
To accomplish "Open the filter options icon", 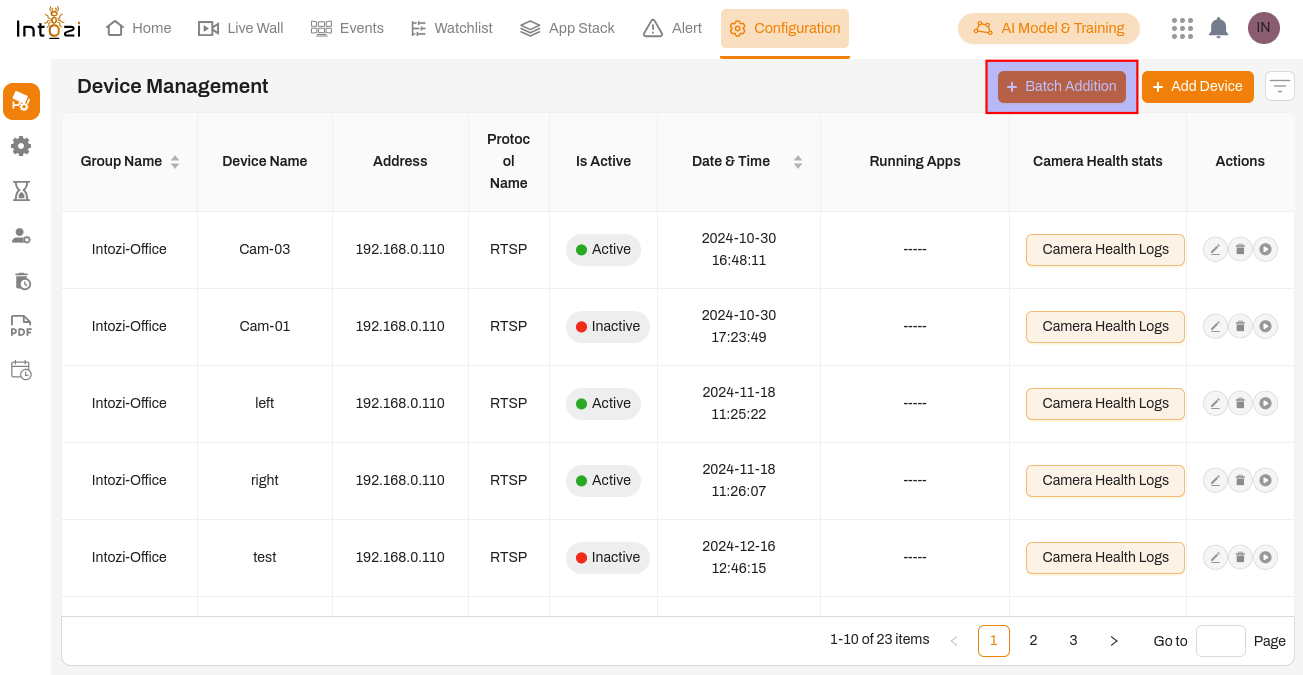I will coord(1279,86).
